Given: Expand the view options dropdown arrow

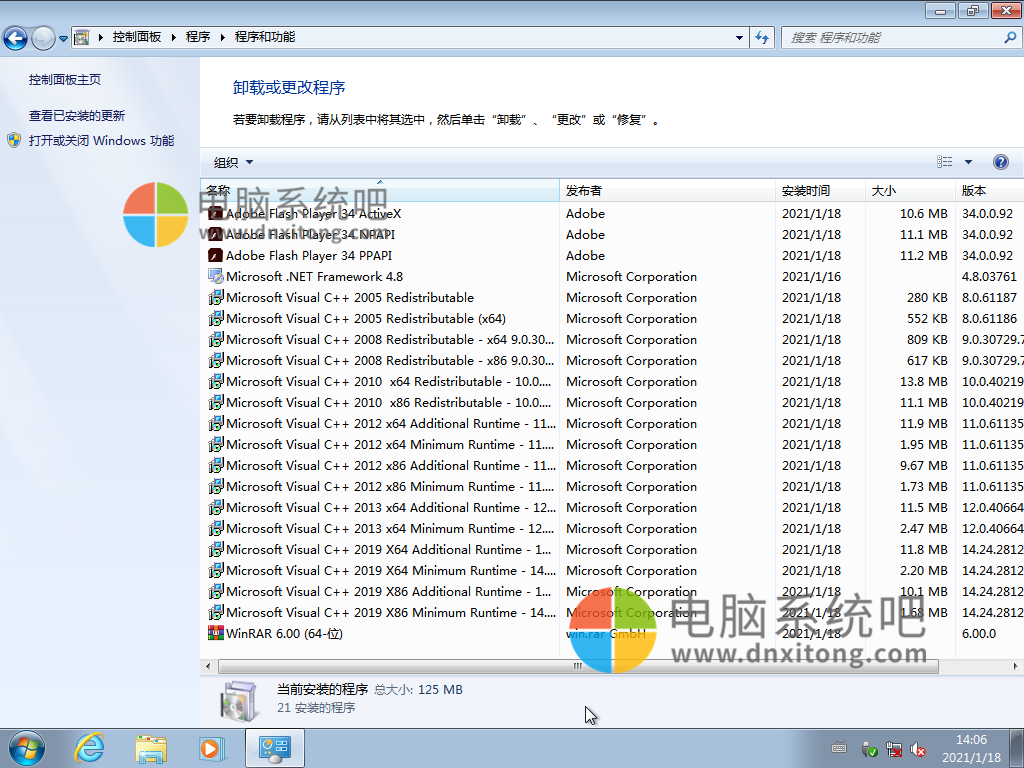Looking at the screenshot, I should pyautogui.click(x=968, y=162).
